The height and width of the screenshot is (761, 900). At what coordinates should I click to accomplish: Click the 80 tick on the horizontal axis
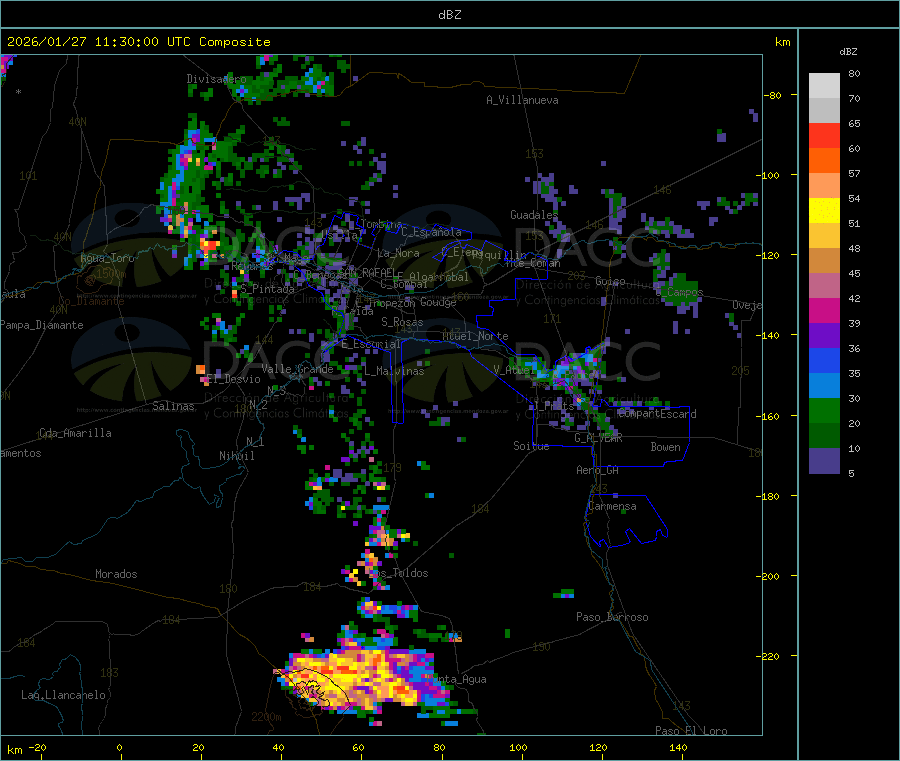[x=439, y=747]
